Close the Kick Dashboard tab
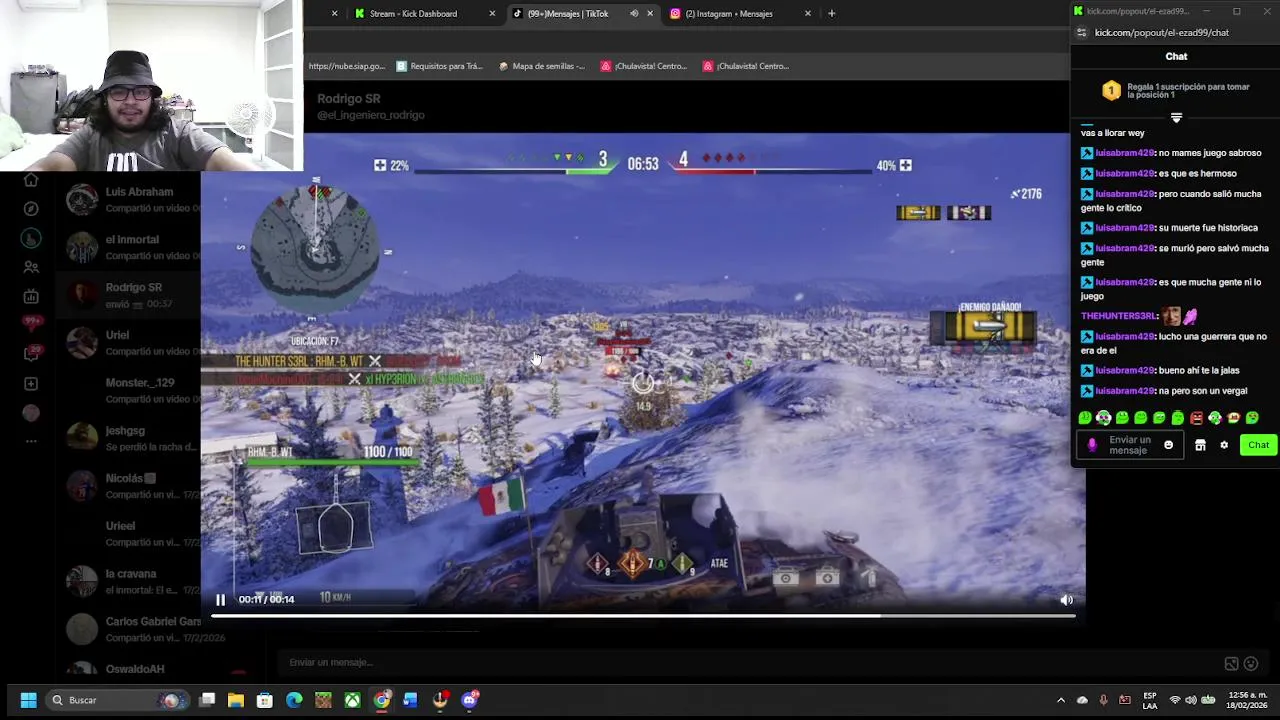 [x=492, y=14]
